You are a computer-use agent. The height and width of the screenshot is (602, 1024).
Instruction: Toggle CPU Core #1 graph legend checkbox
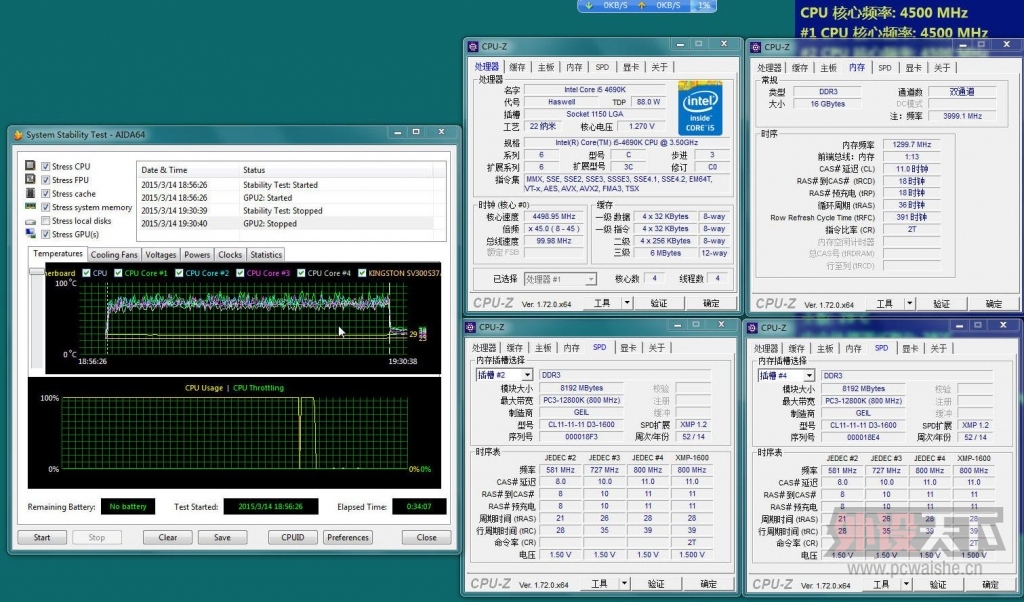118,273
